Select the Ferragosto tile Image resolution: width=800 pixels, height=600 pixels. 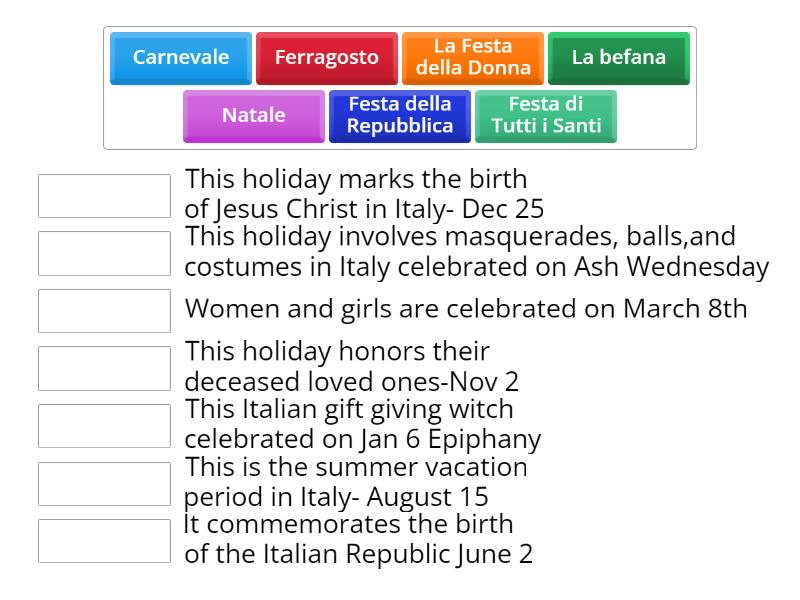pos(327,58)
